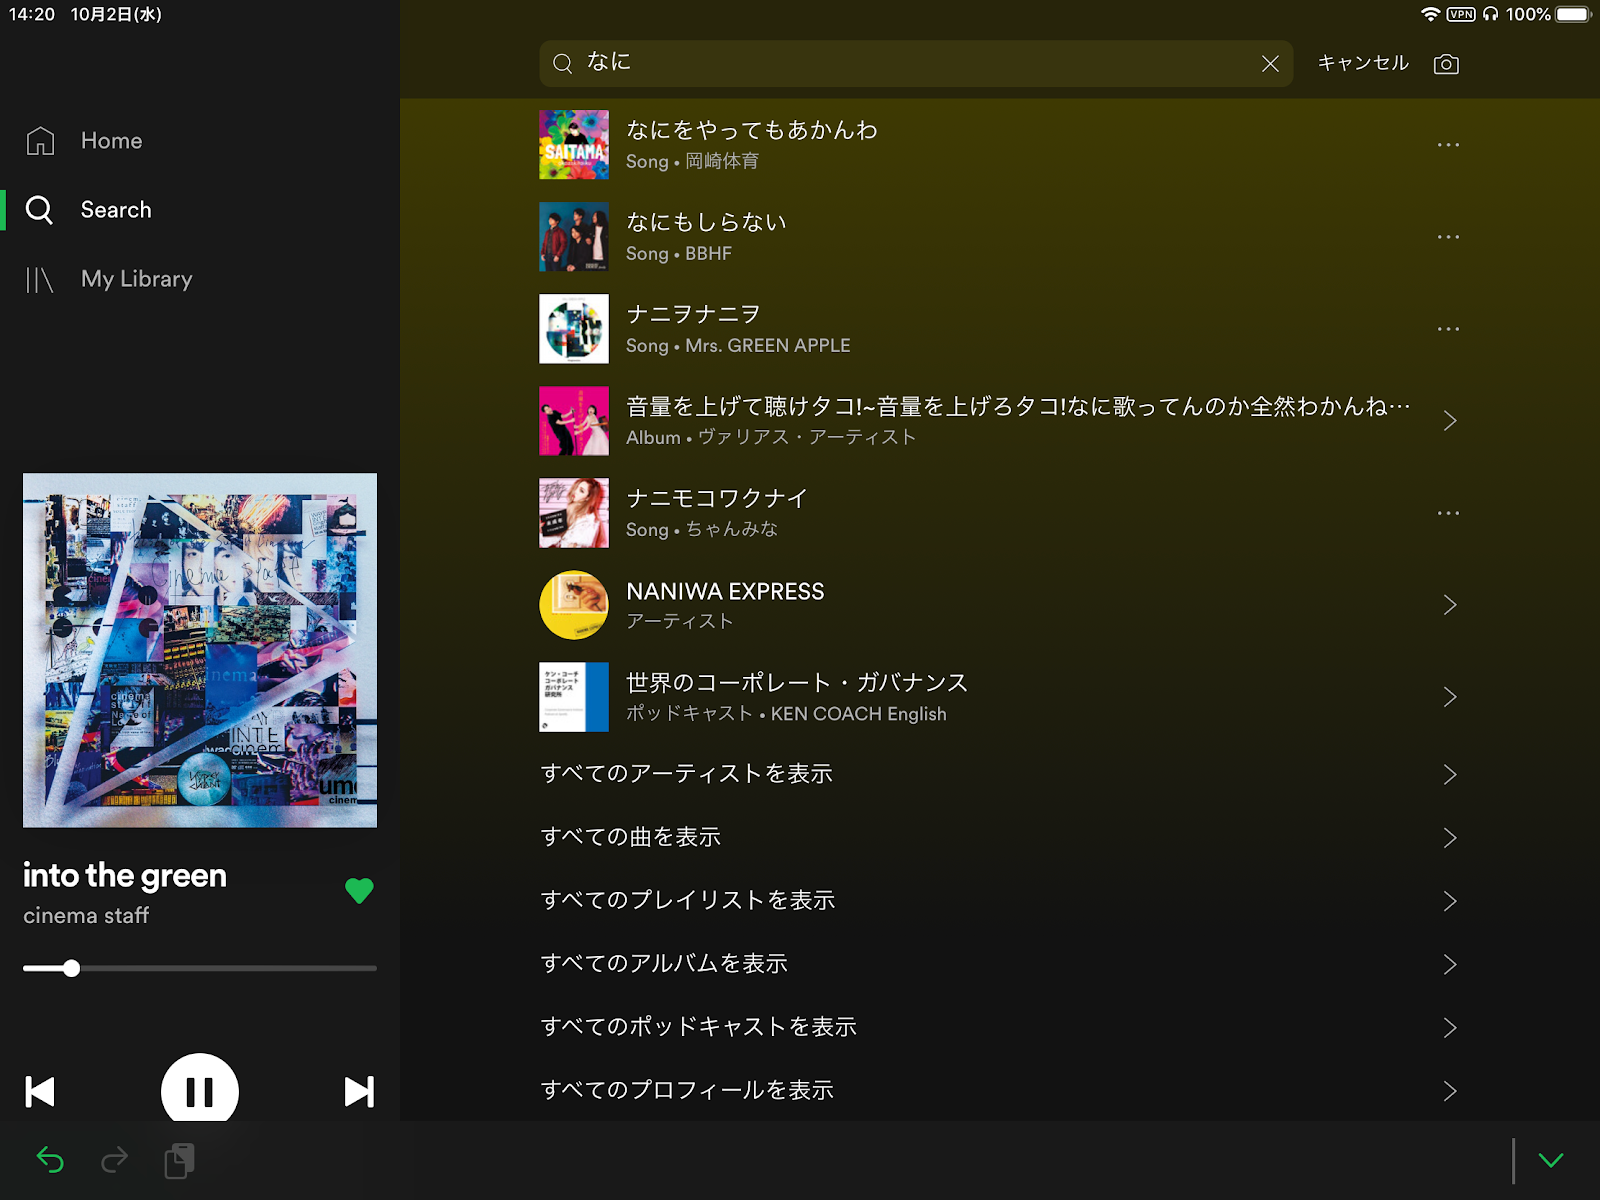Tap pink cover of 音量を上げて聴けタコ album
Image resolution: width=1600 pixels, height=1200 pixels.
point(574,421)
